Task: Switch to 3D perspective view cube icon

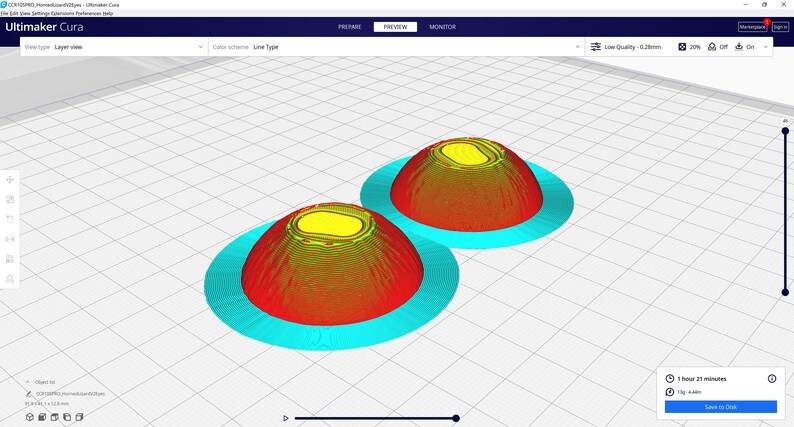Action: click(30, 417)
